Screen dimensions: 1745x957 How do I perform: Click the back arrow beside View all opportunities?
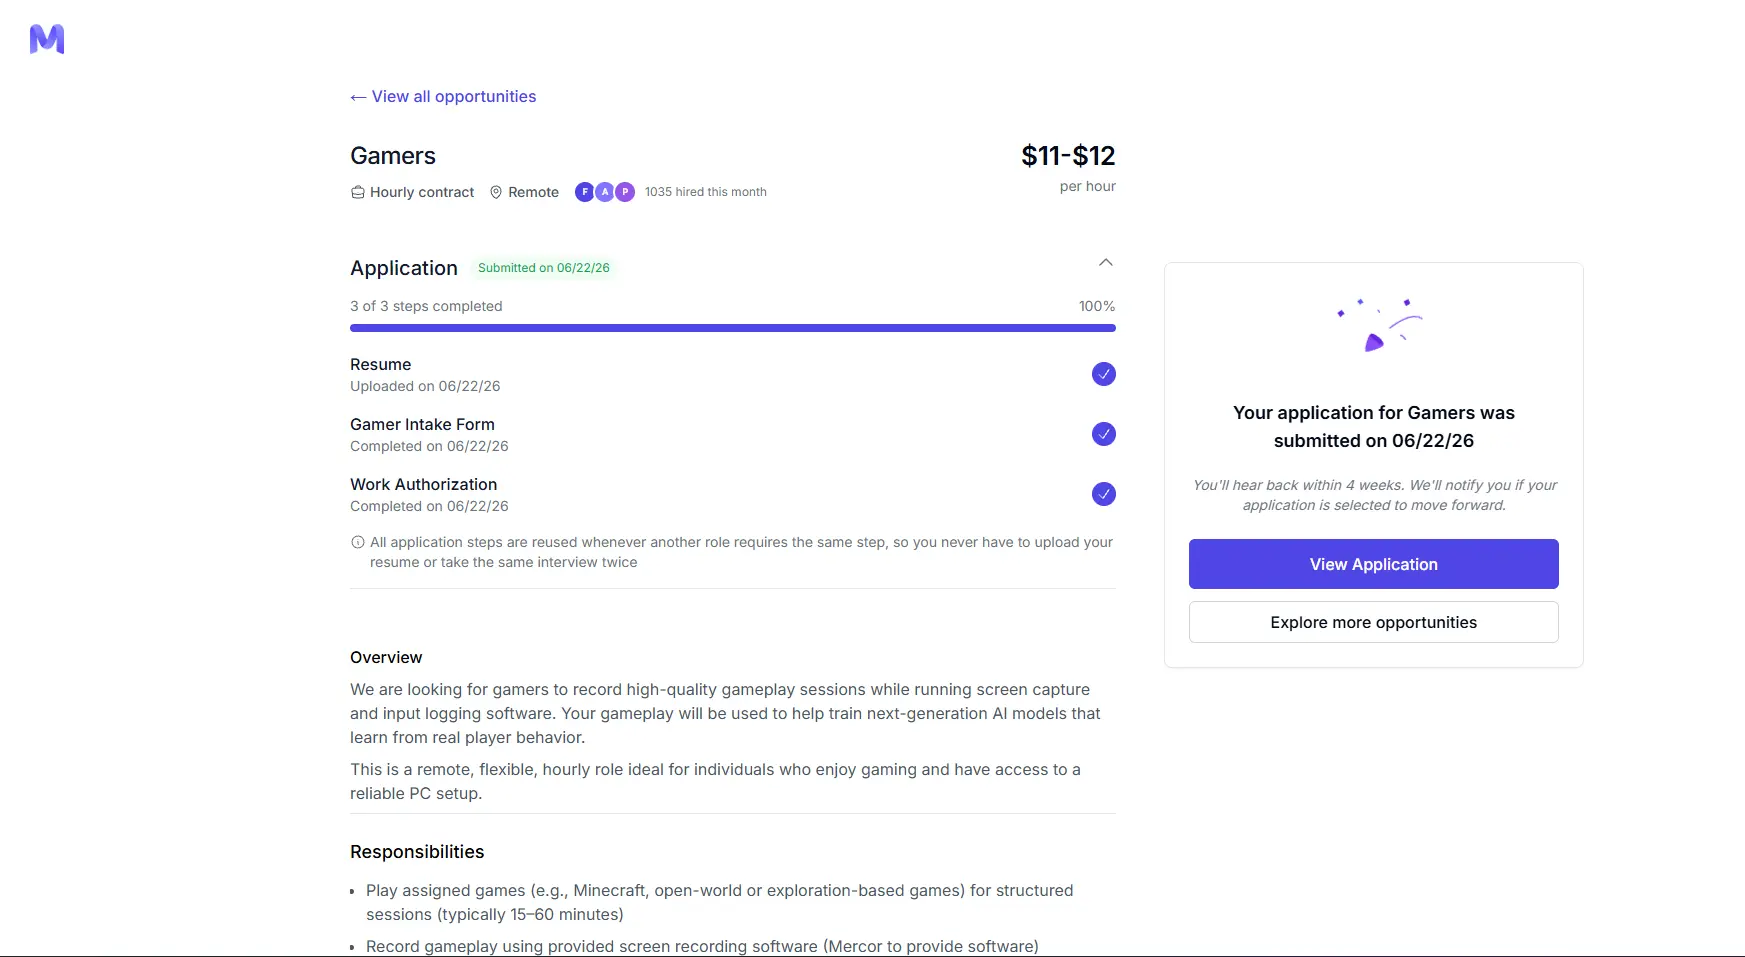358,97
